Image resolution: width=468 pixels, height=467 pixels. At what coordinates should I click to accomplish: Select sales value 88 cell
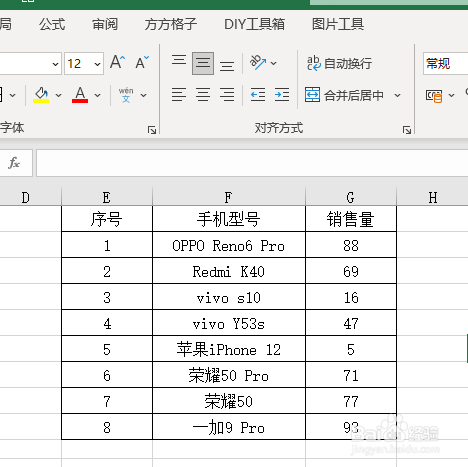(x=351, y=245)
